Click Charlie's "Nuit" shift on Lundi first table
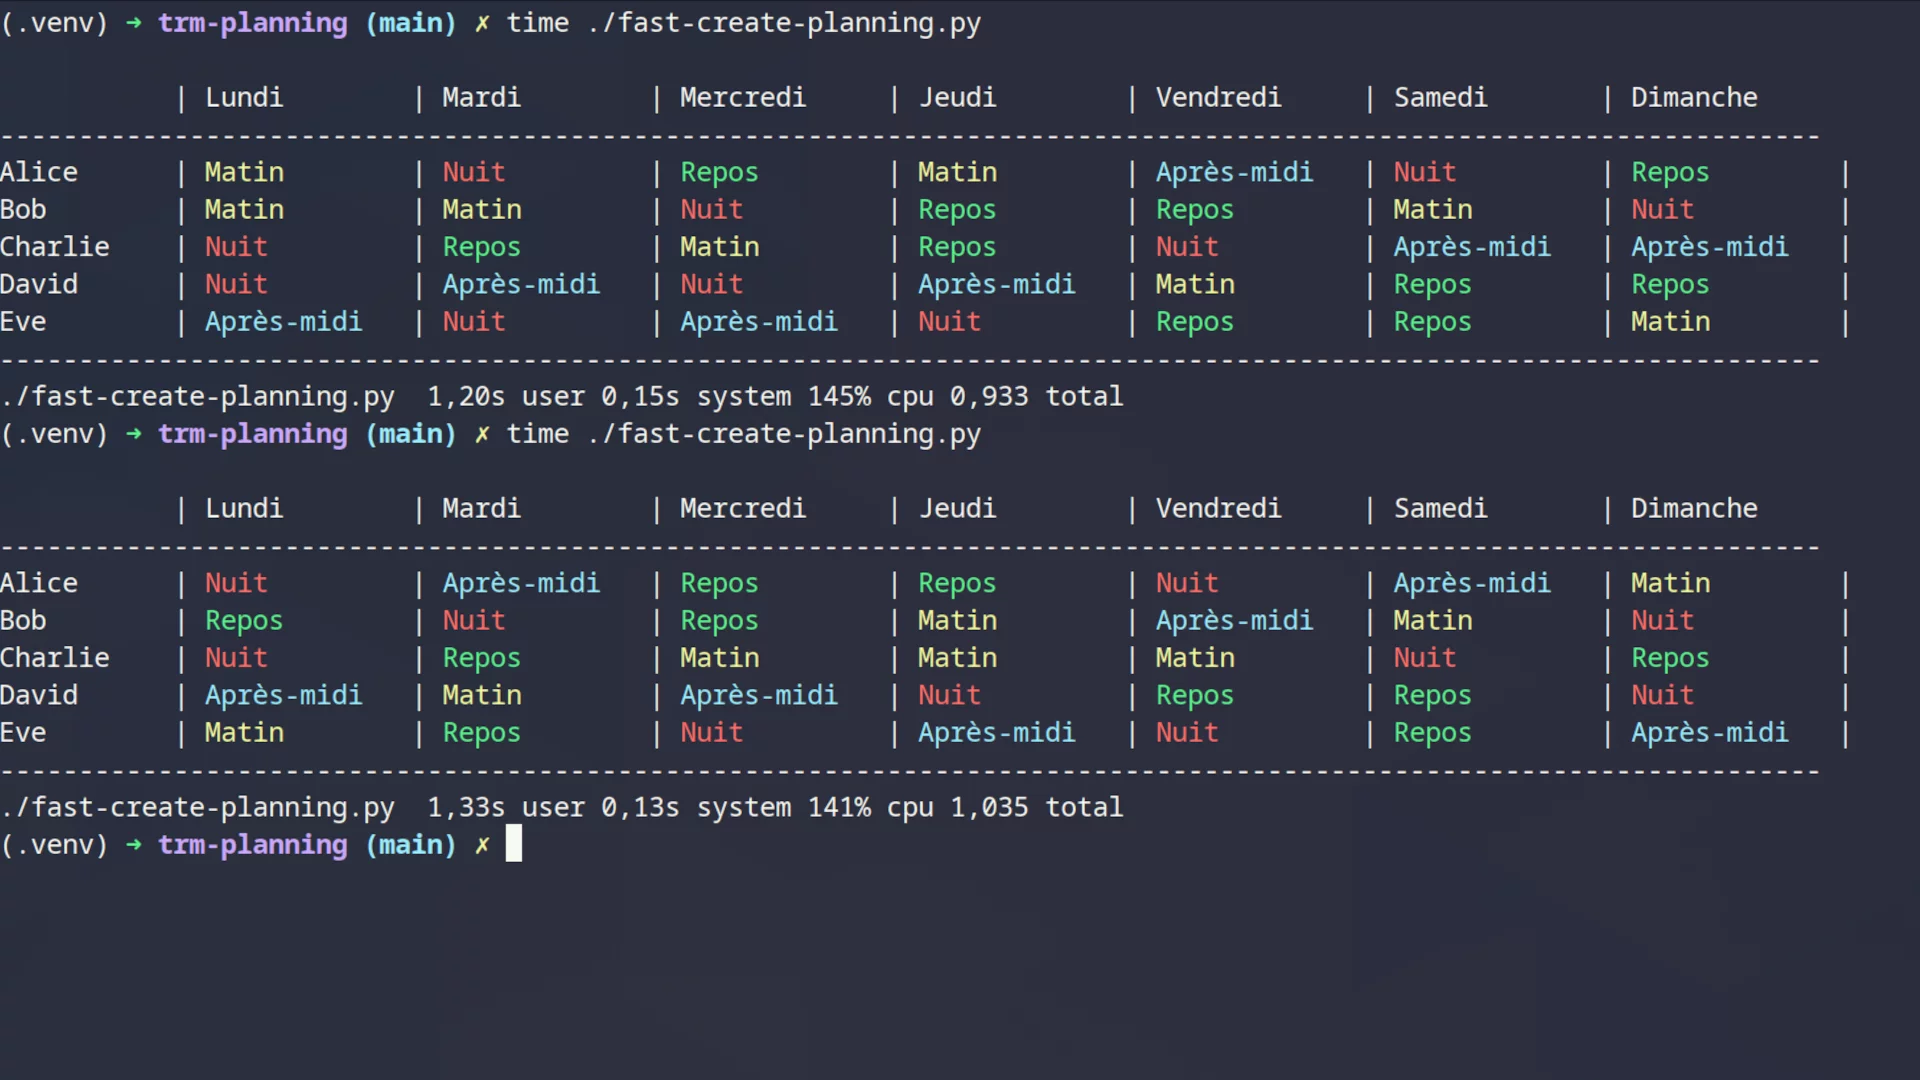Image resolution: width=1920 pixels, height=1080 pixels. 236,246
